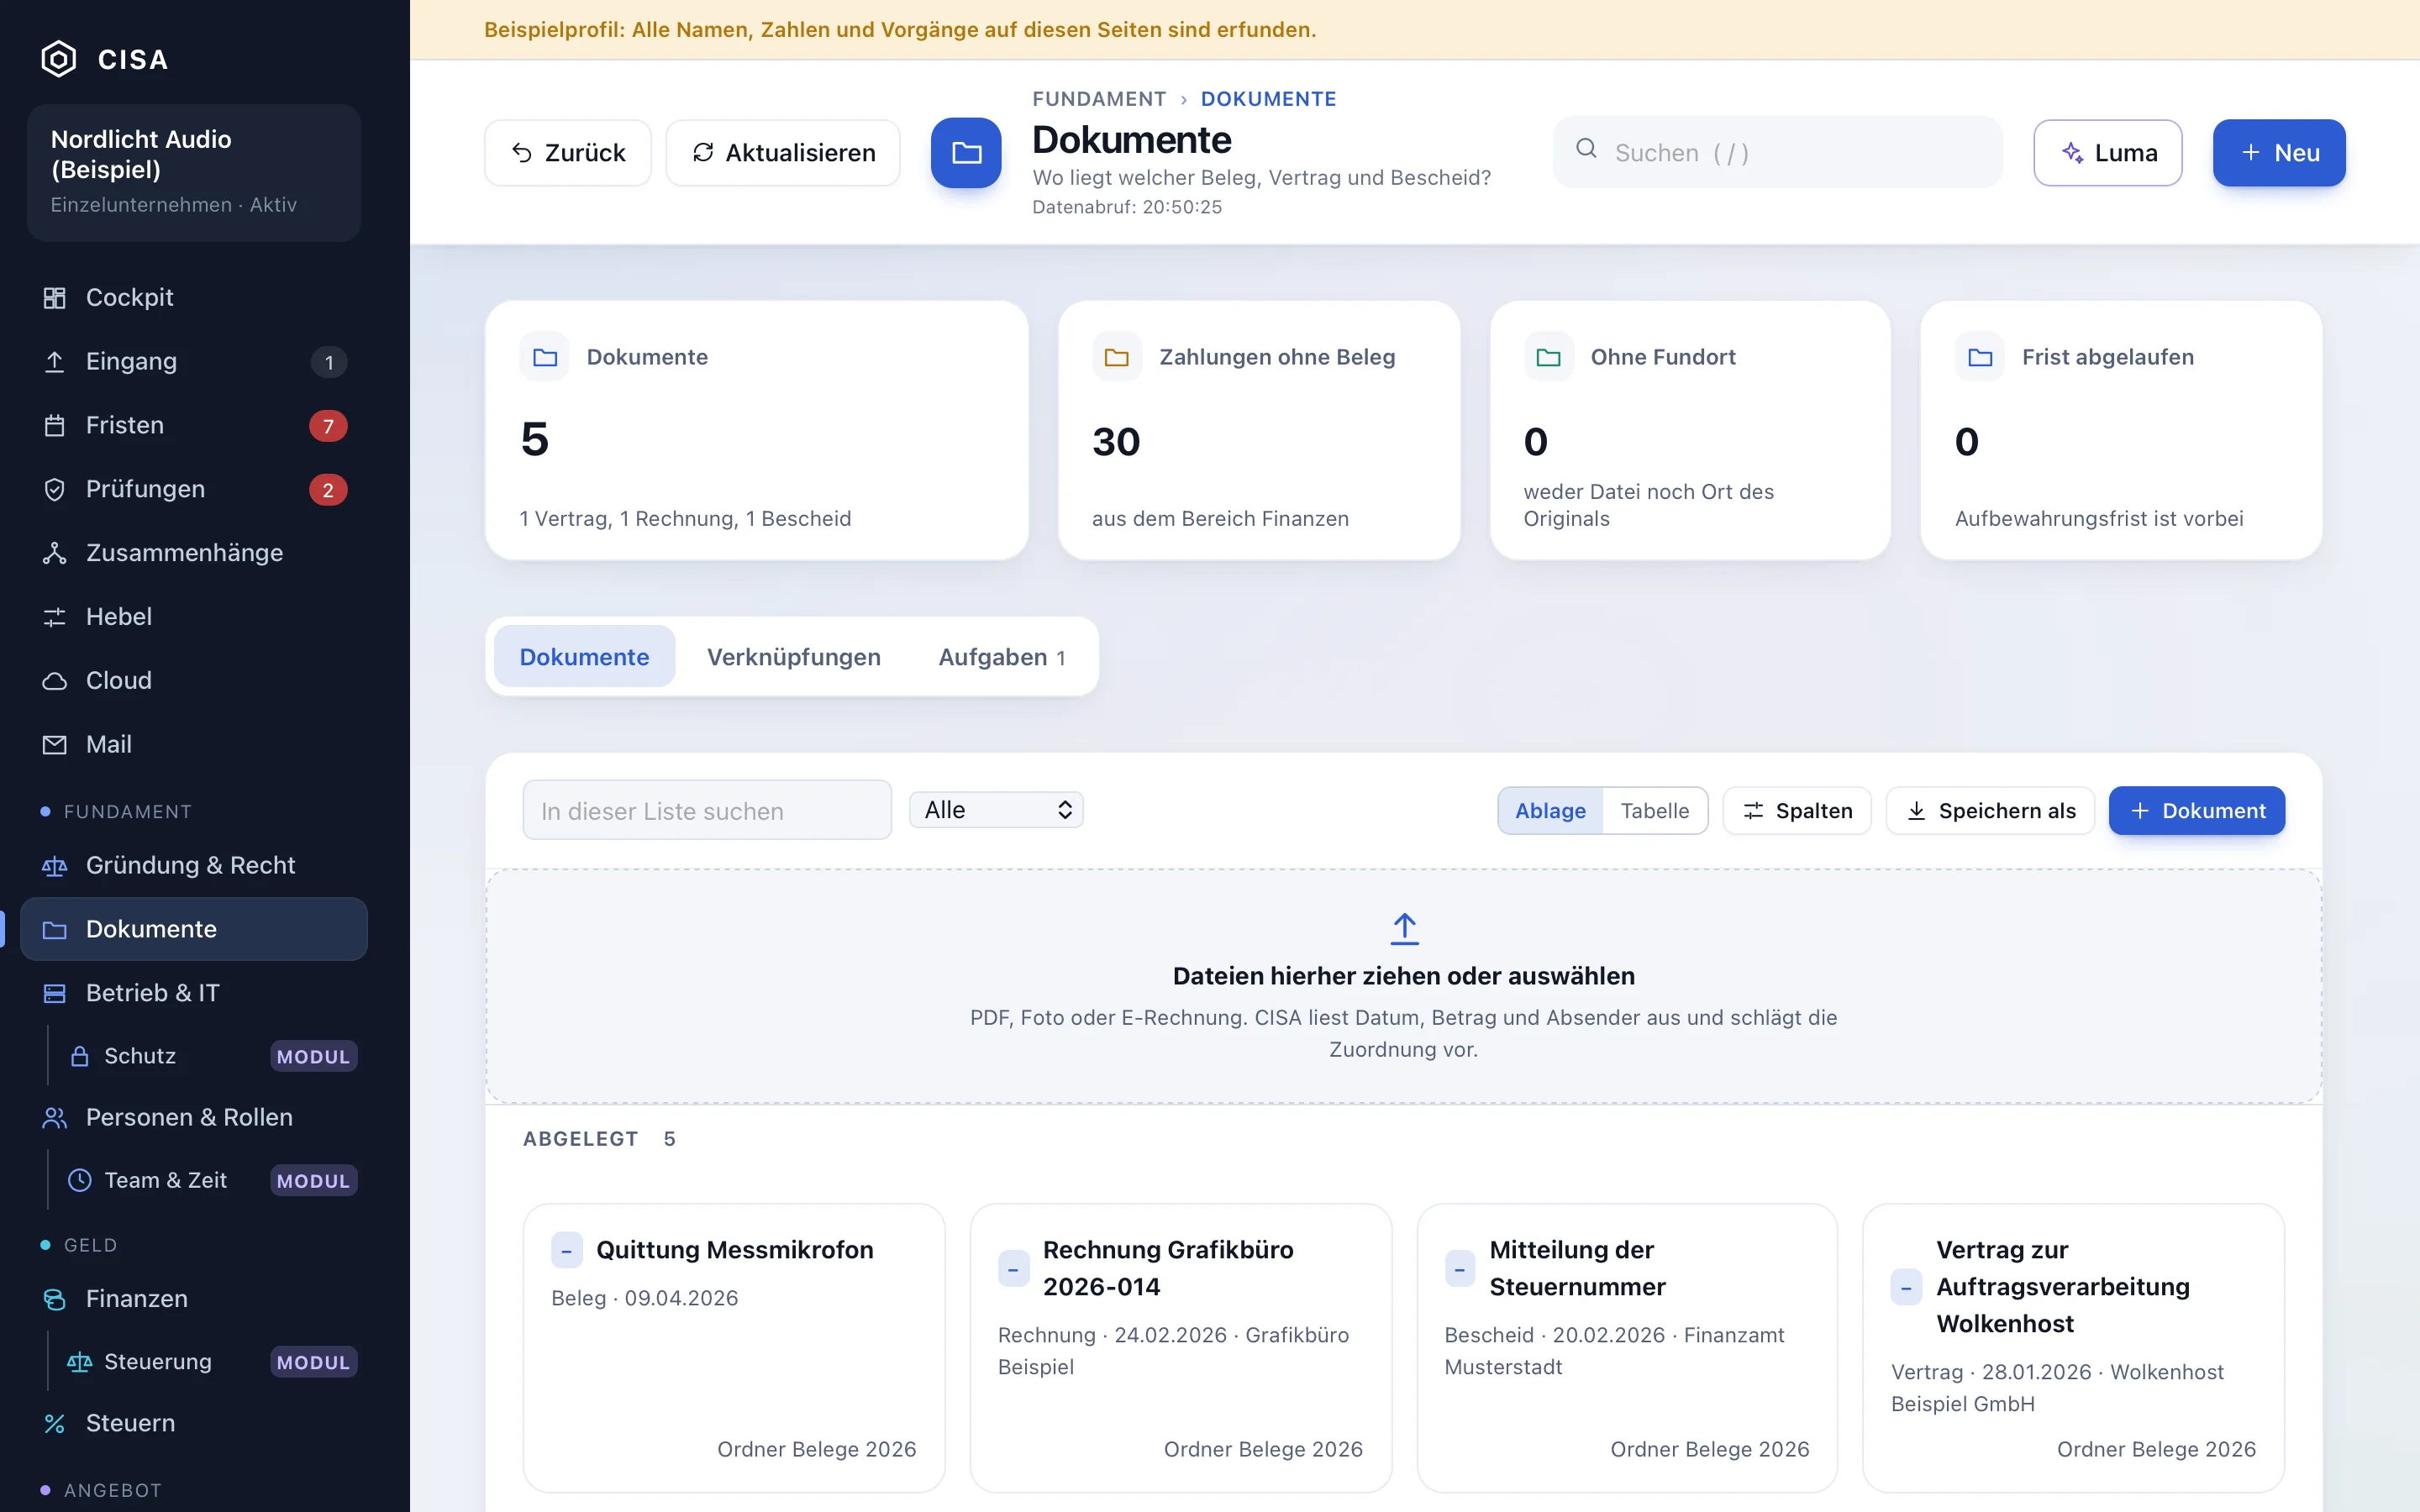Go to Fristen in sidebar

(194, 425)
